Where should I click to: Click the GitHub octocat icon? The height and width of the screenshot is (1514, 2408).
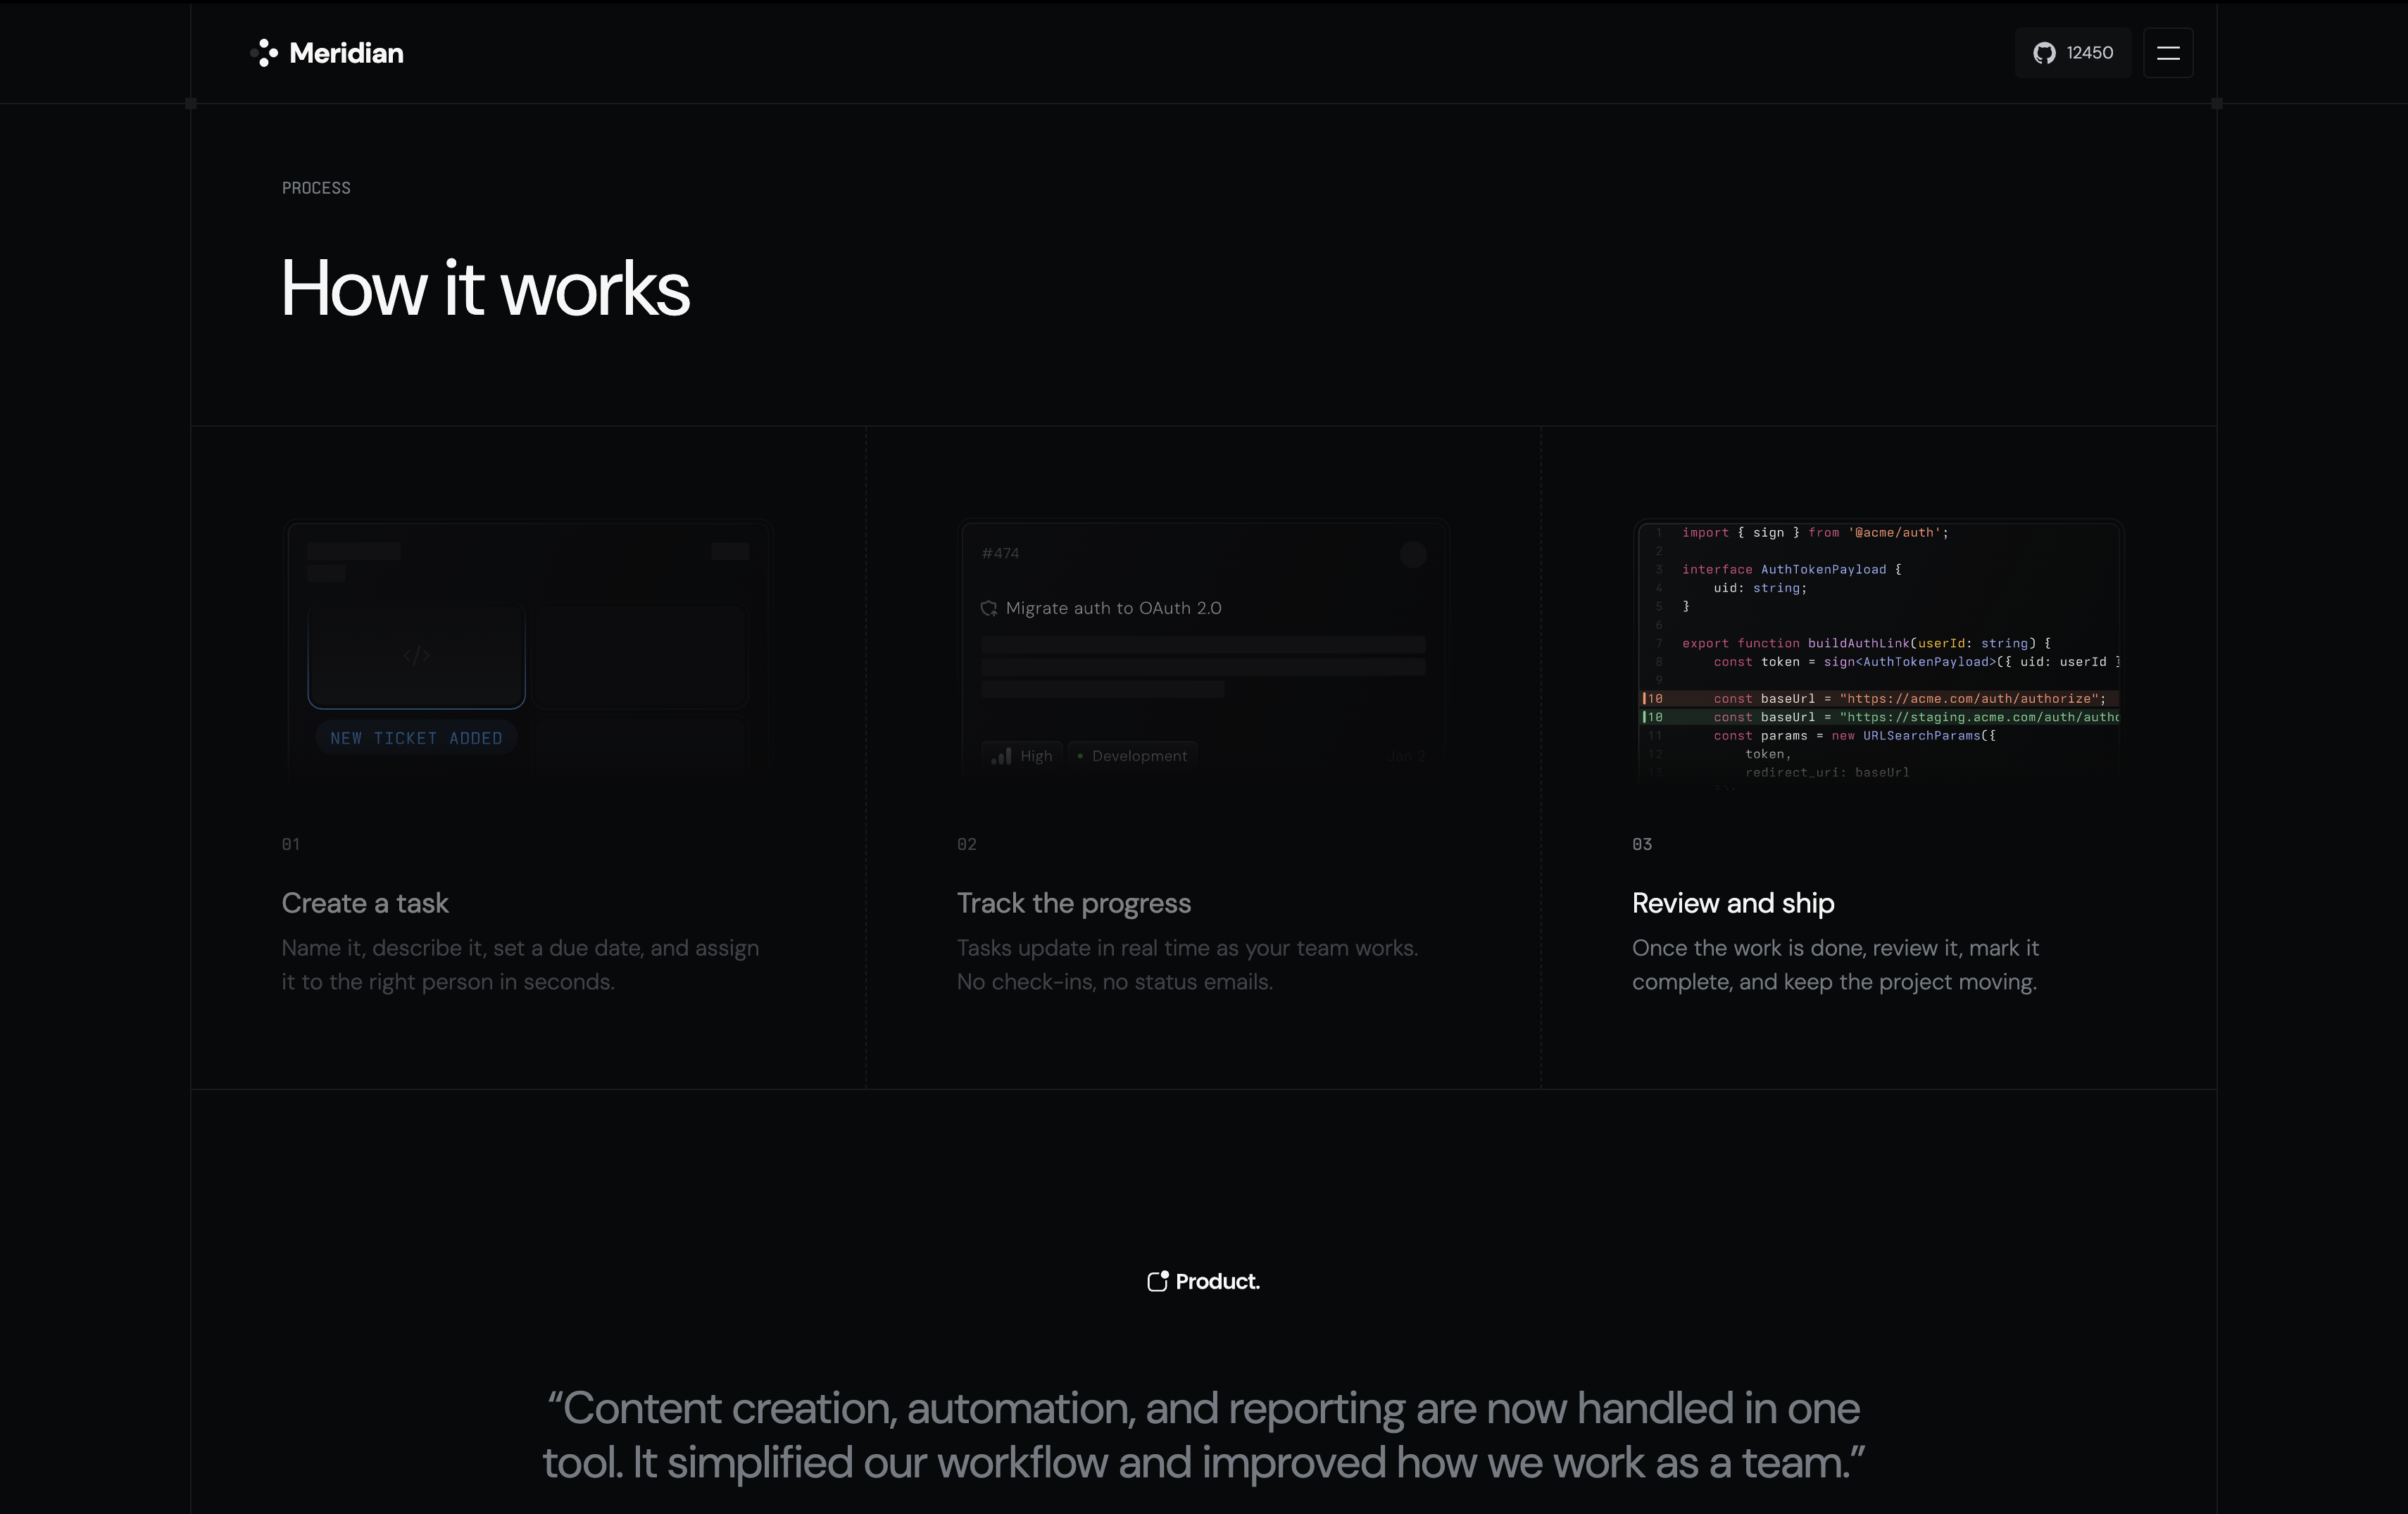pyautogui.click(x=2044, y=53)
